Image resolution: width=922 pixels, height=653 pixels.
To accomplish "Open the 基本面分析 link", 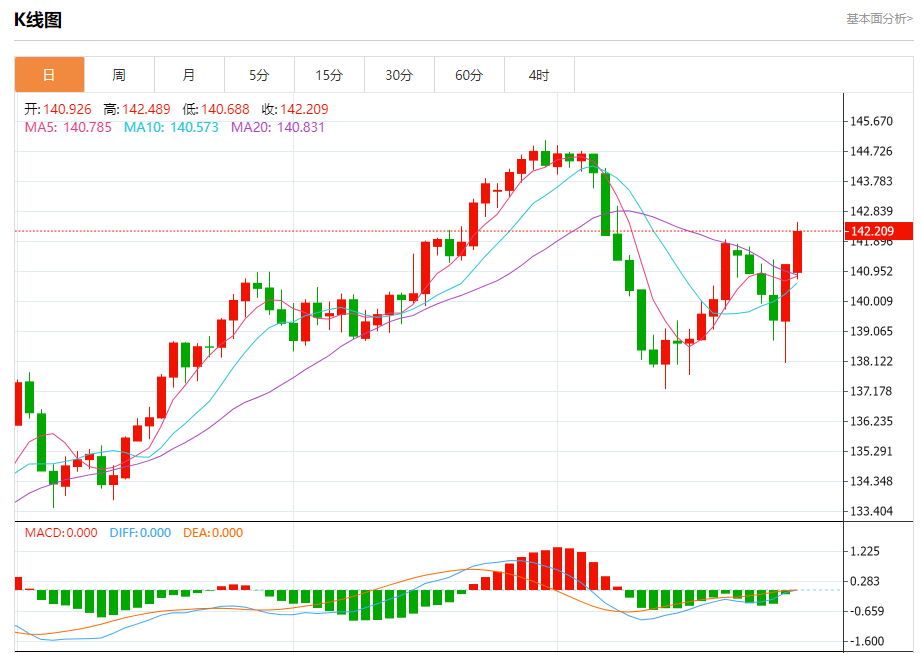I will (x=879, y=19).
